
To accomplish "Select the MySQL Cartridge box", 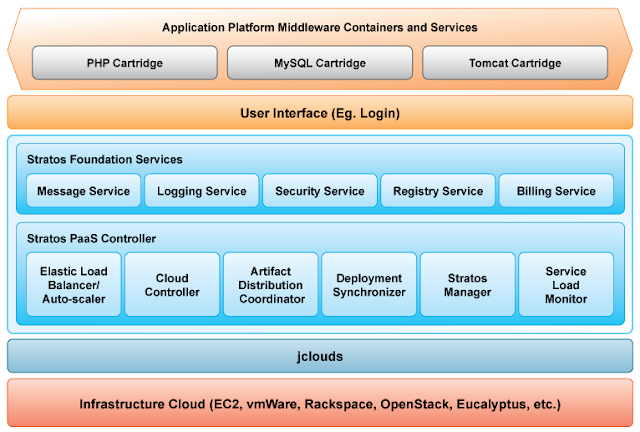I will [x=320, y=63].
